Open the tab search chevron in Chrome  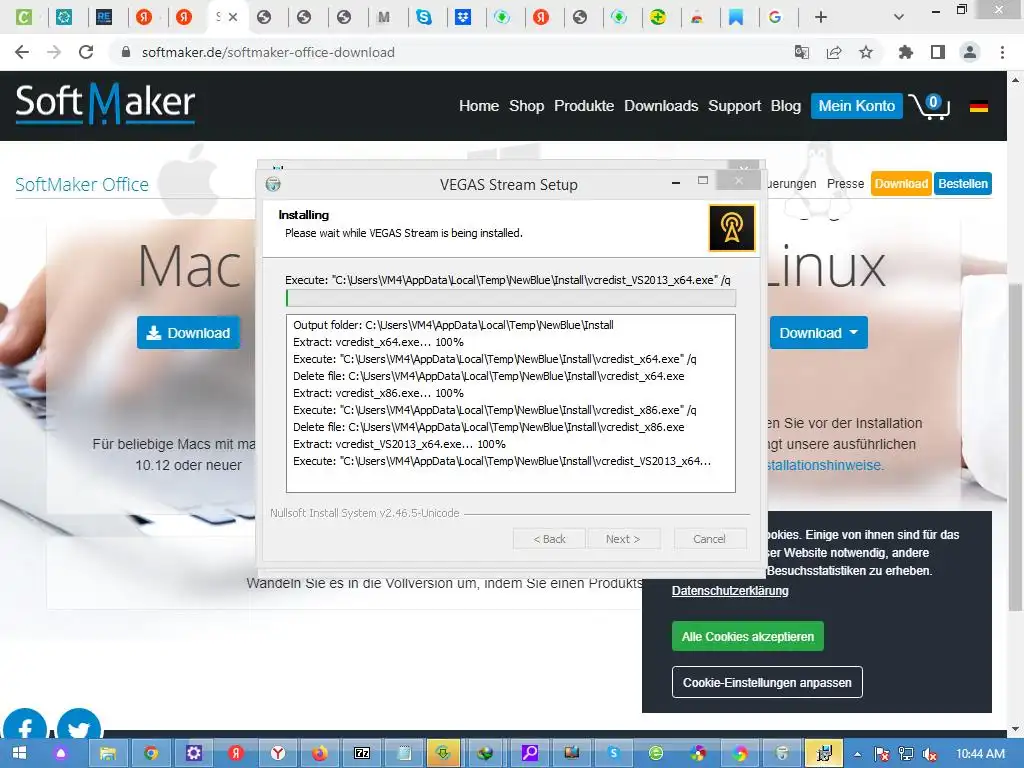(x=899, y=17)
